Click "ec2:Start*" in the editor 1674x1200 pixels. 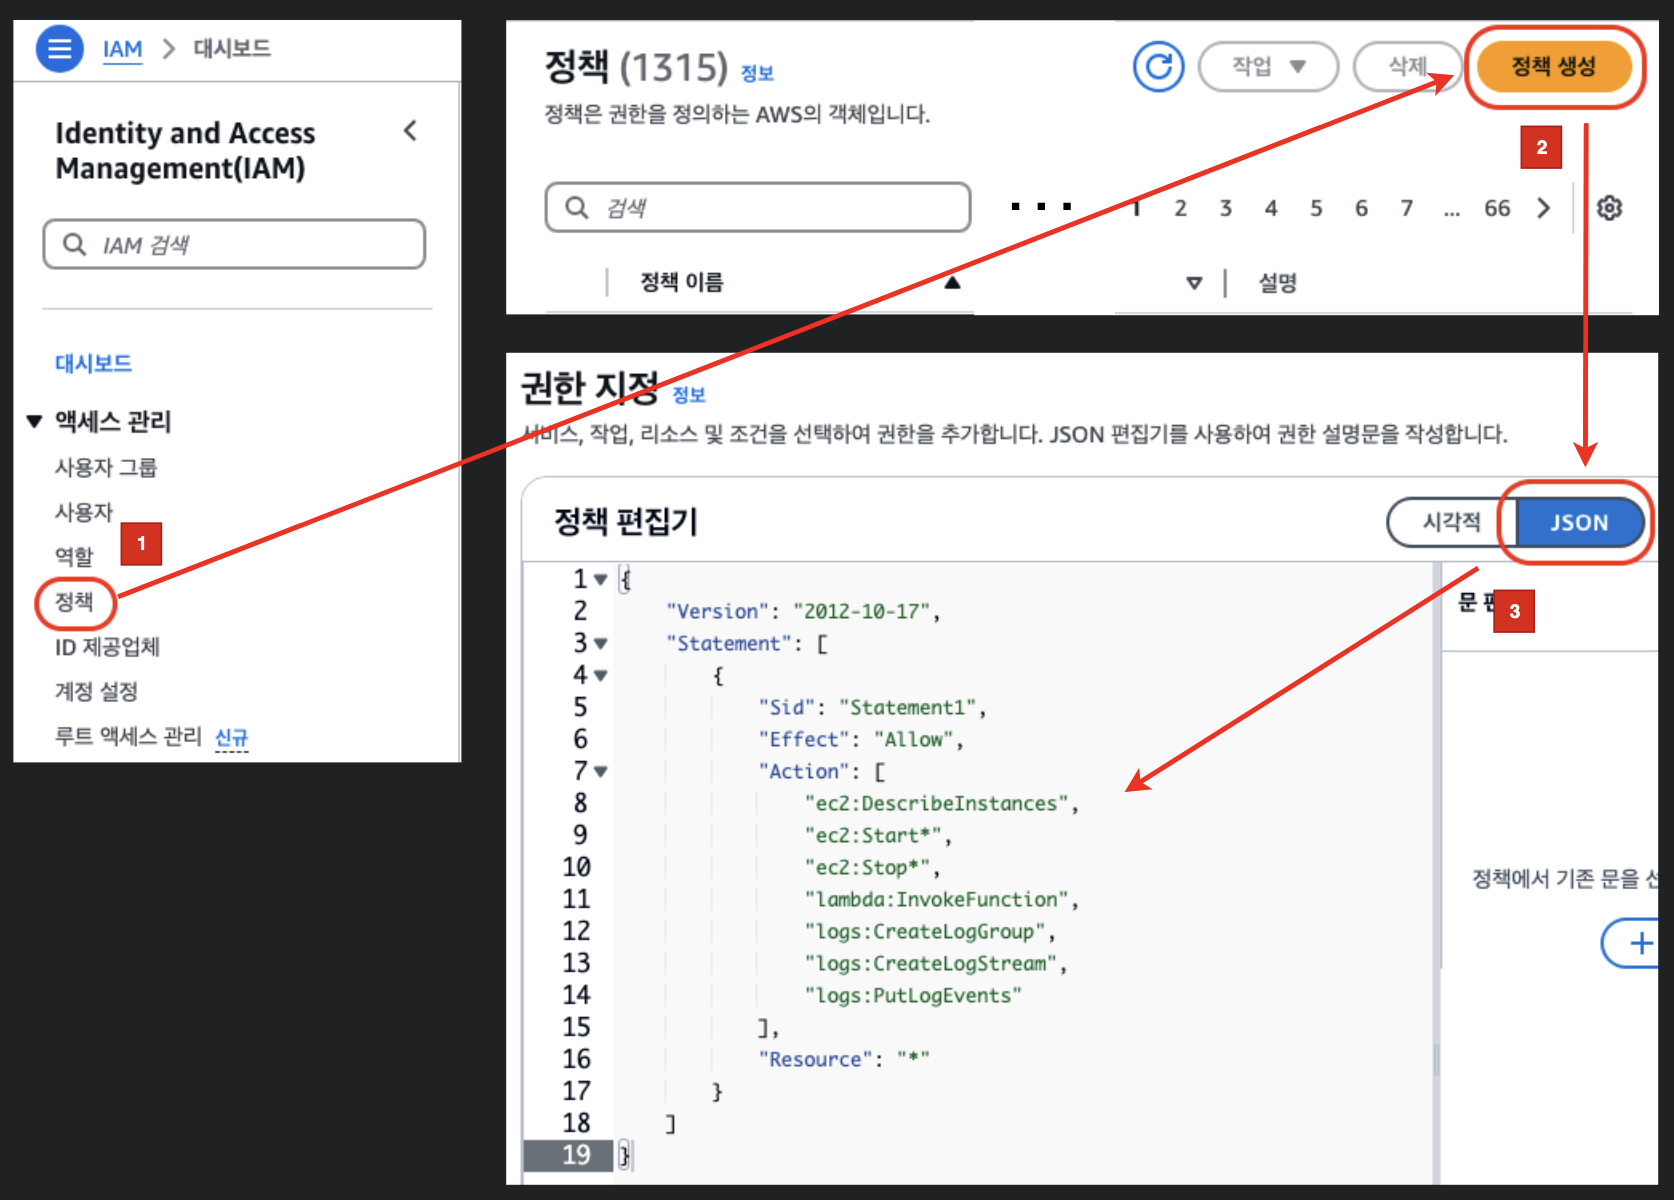[x=873, y=836]
